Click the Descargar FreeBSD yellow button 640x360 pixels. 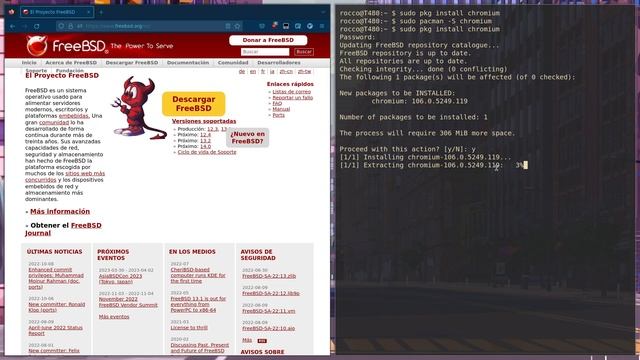click(x=193, y=104)
